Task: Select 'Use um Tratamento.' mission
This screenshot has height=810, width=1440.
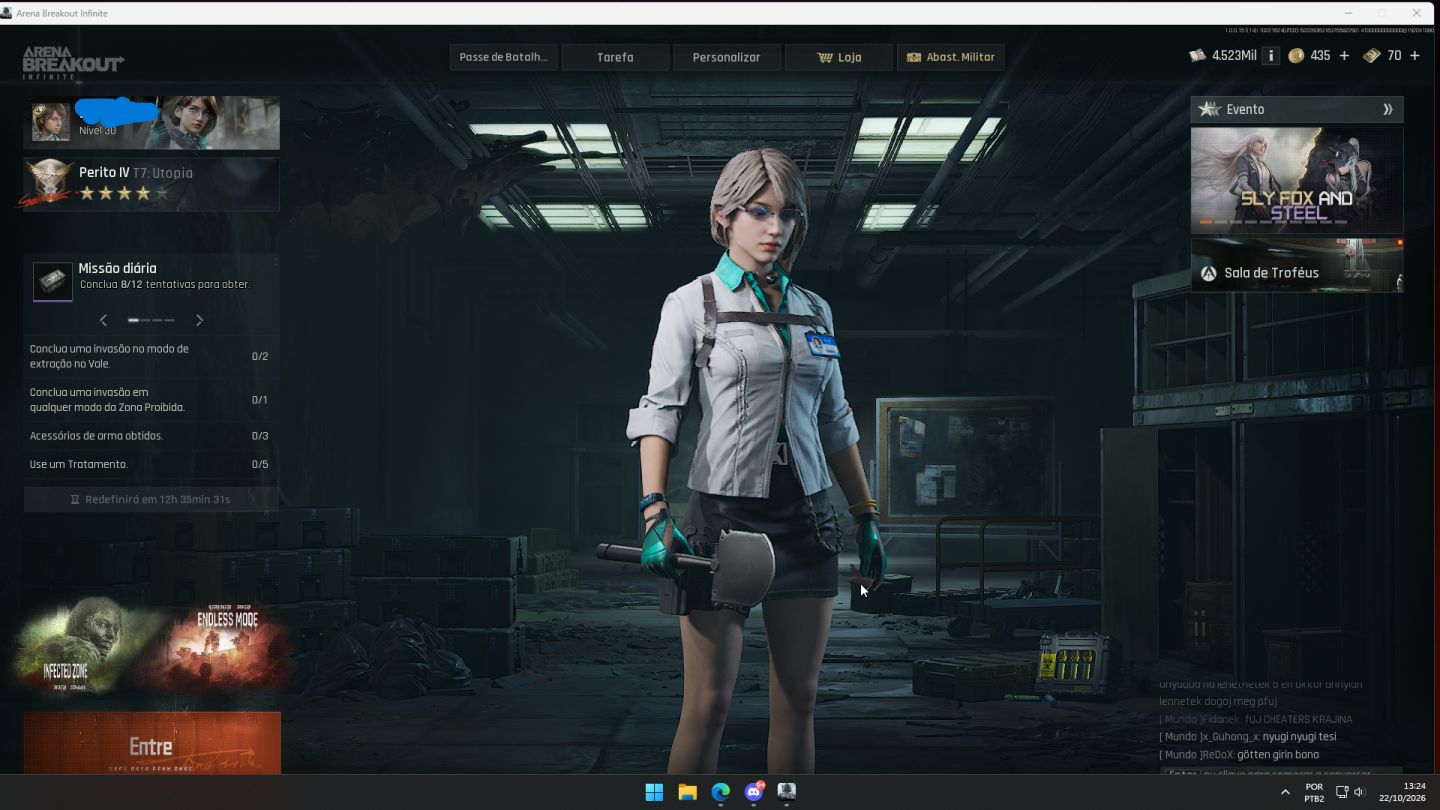Action: pyautogui.click(x=151, y=464)
